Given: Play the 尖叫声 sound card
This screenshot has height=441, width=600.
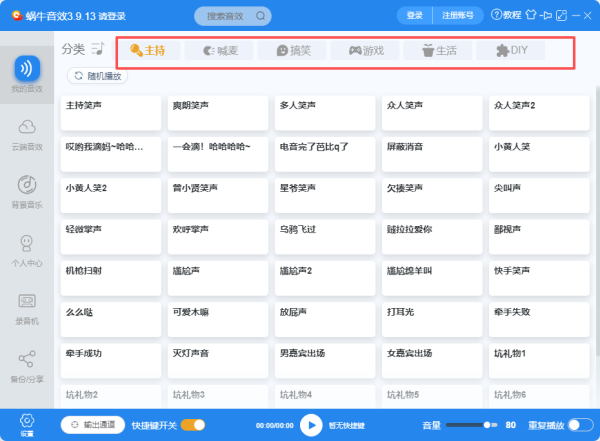Looking at the screenshot, I should 539,196.
